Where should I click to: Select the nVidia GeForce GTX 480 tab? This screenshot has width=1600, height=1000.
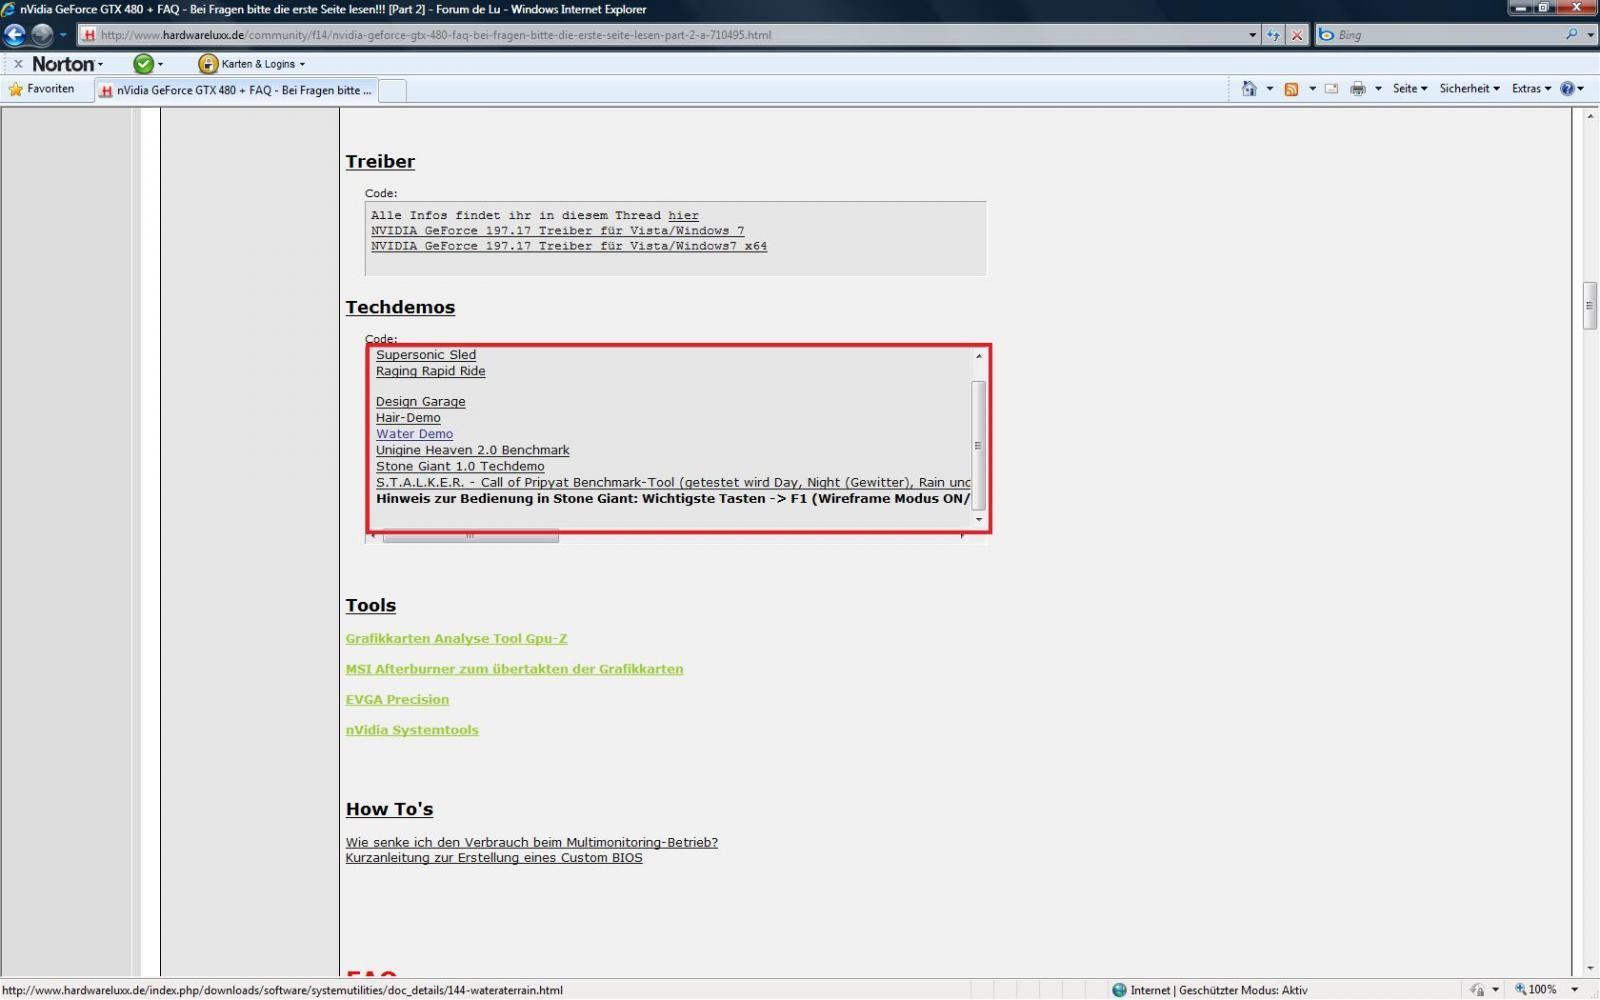(236, 90)
